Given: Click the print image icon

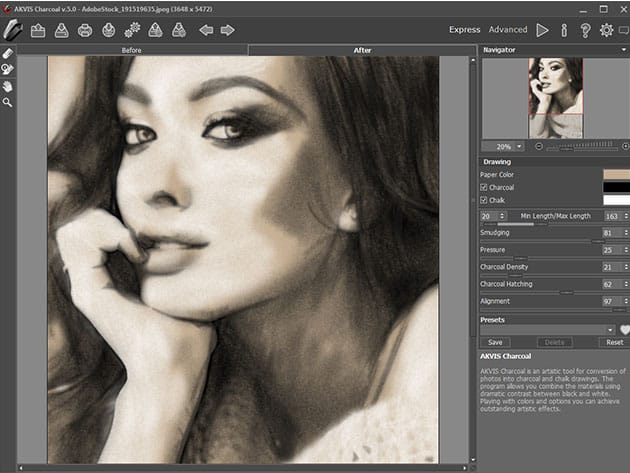Looking at the screenshot, I should (85, 30).
